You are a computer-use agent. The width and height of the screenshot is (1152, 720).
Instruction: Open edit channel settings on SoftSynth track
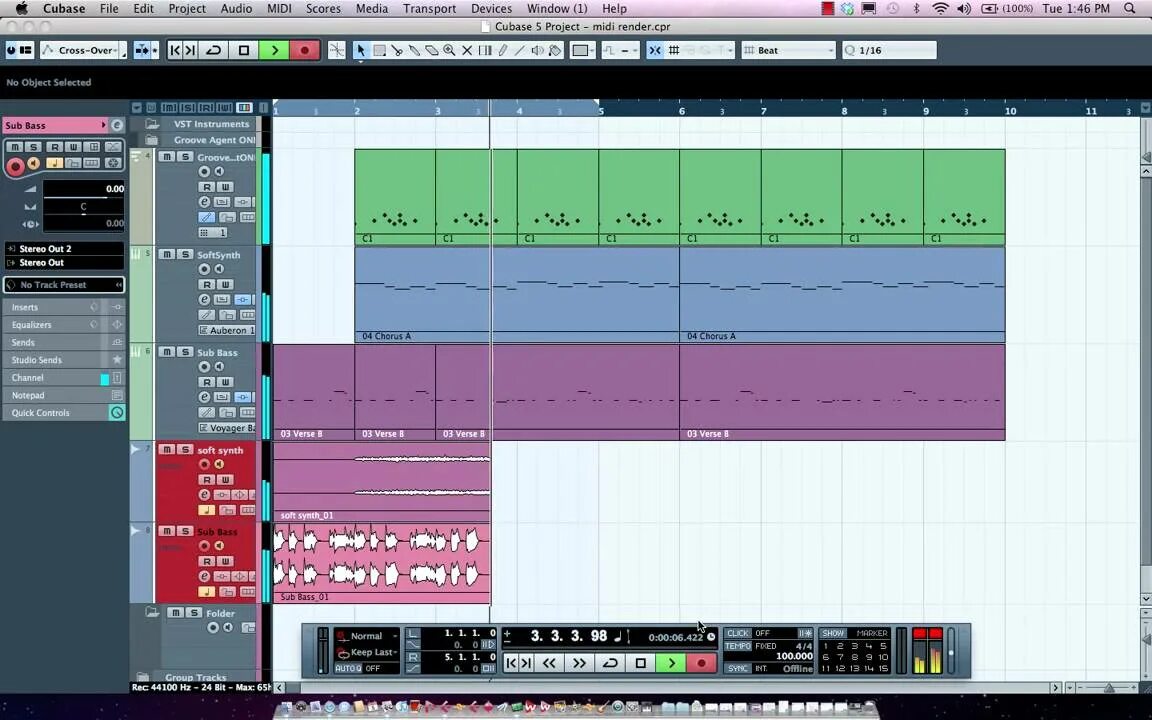coord(205,300)
